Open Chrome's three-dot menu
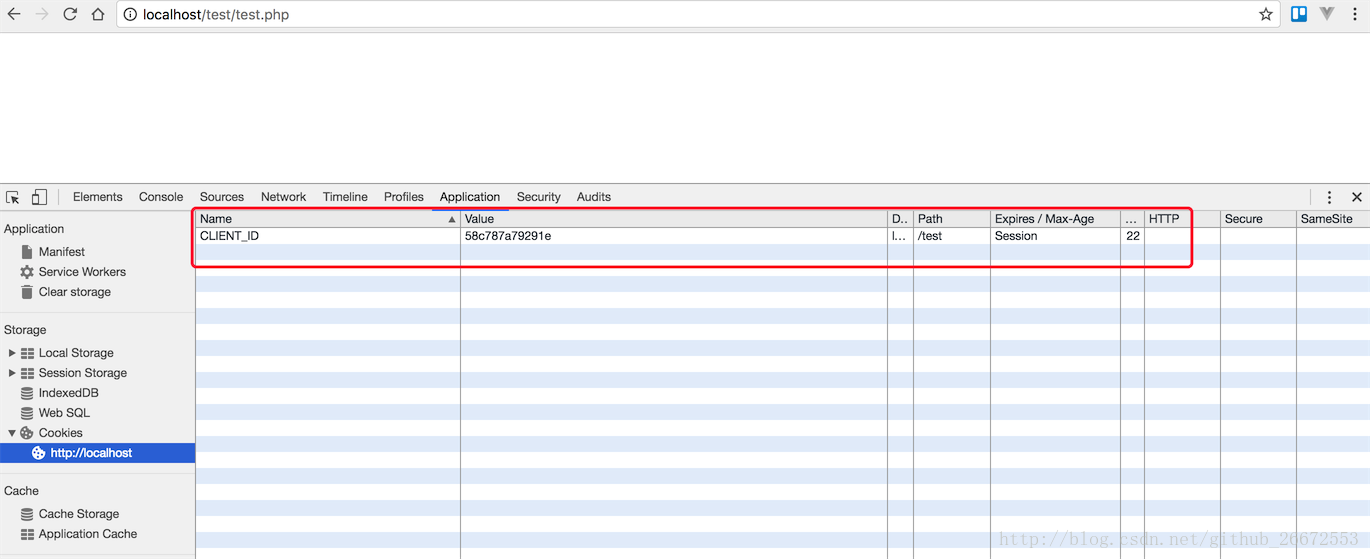Screen dimensions: 1370x559 tap(1355, 14)
